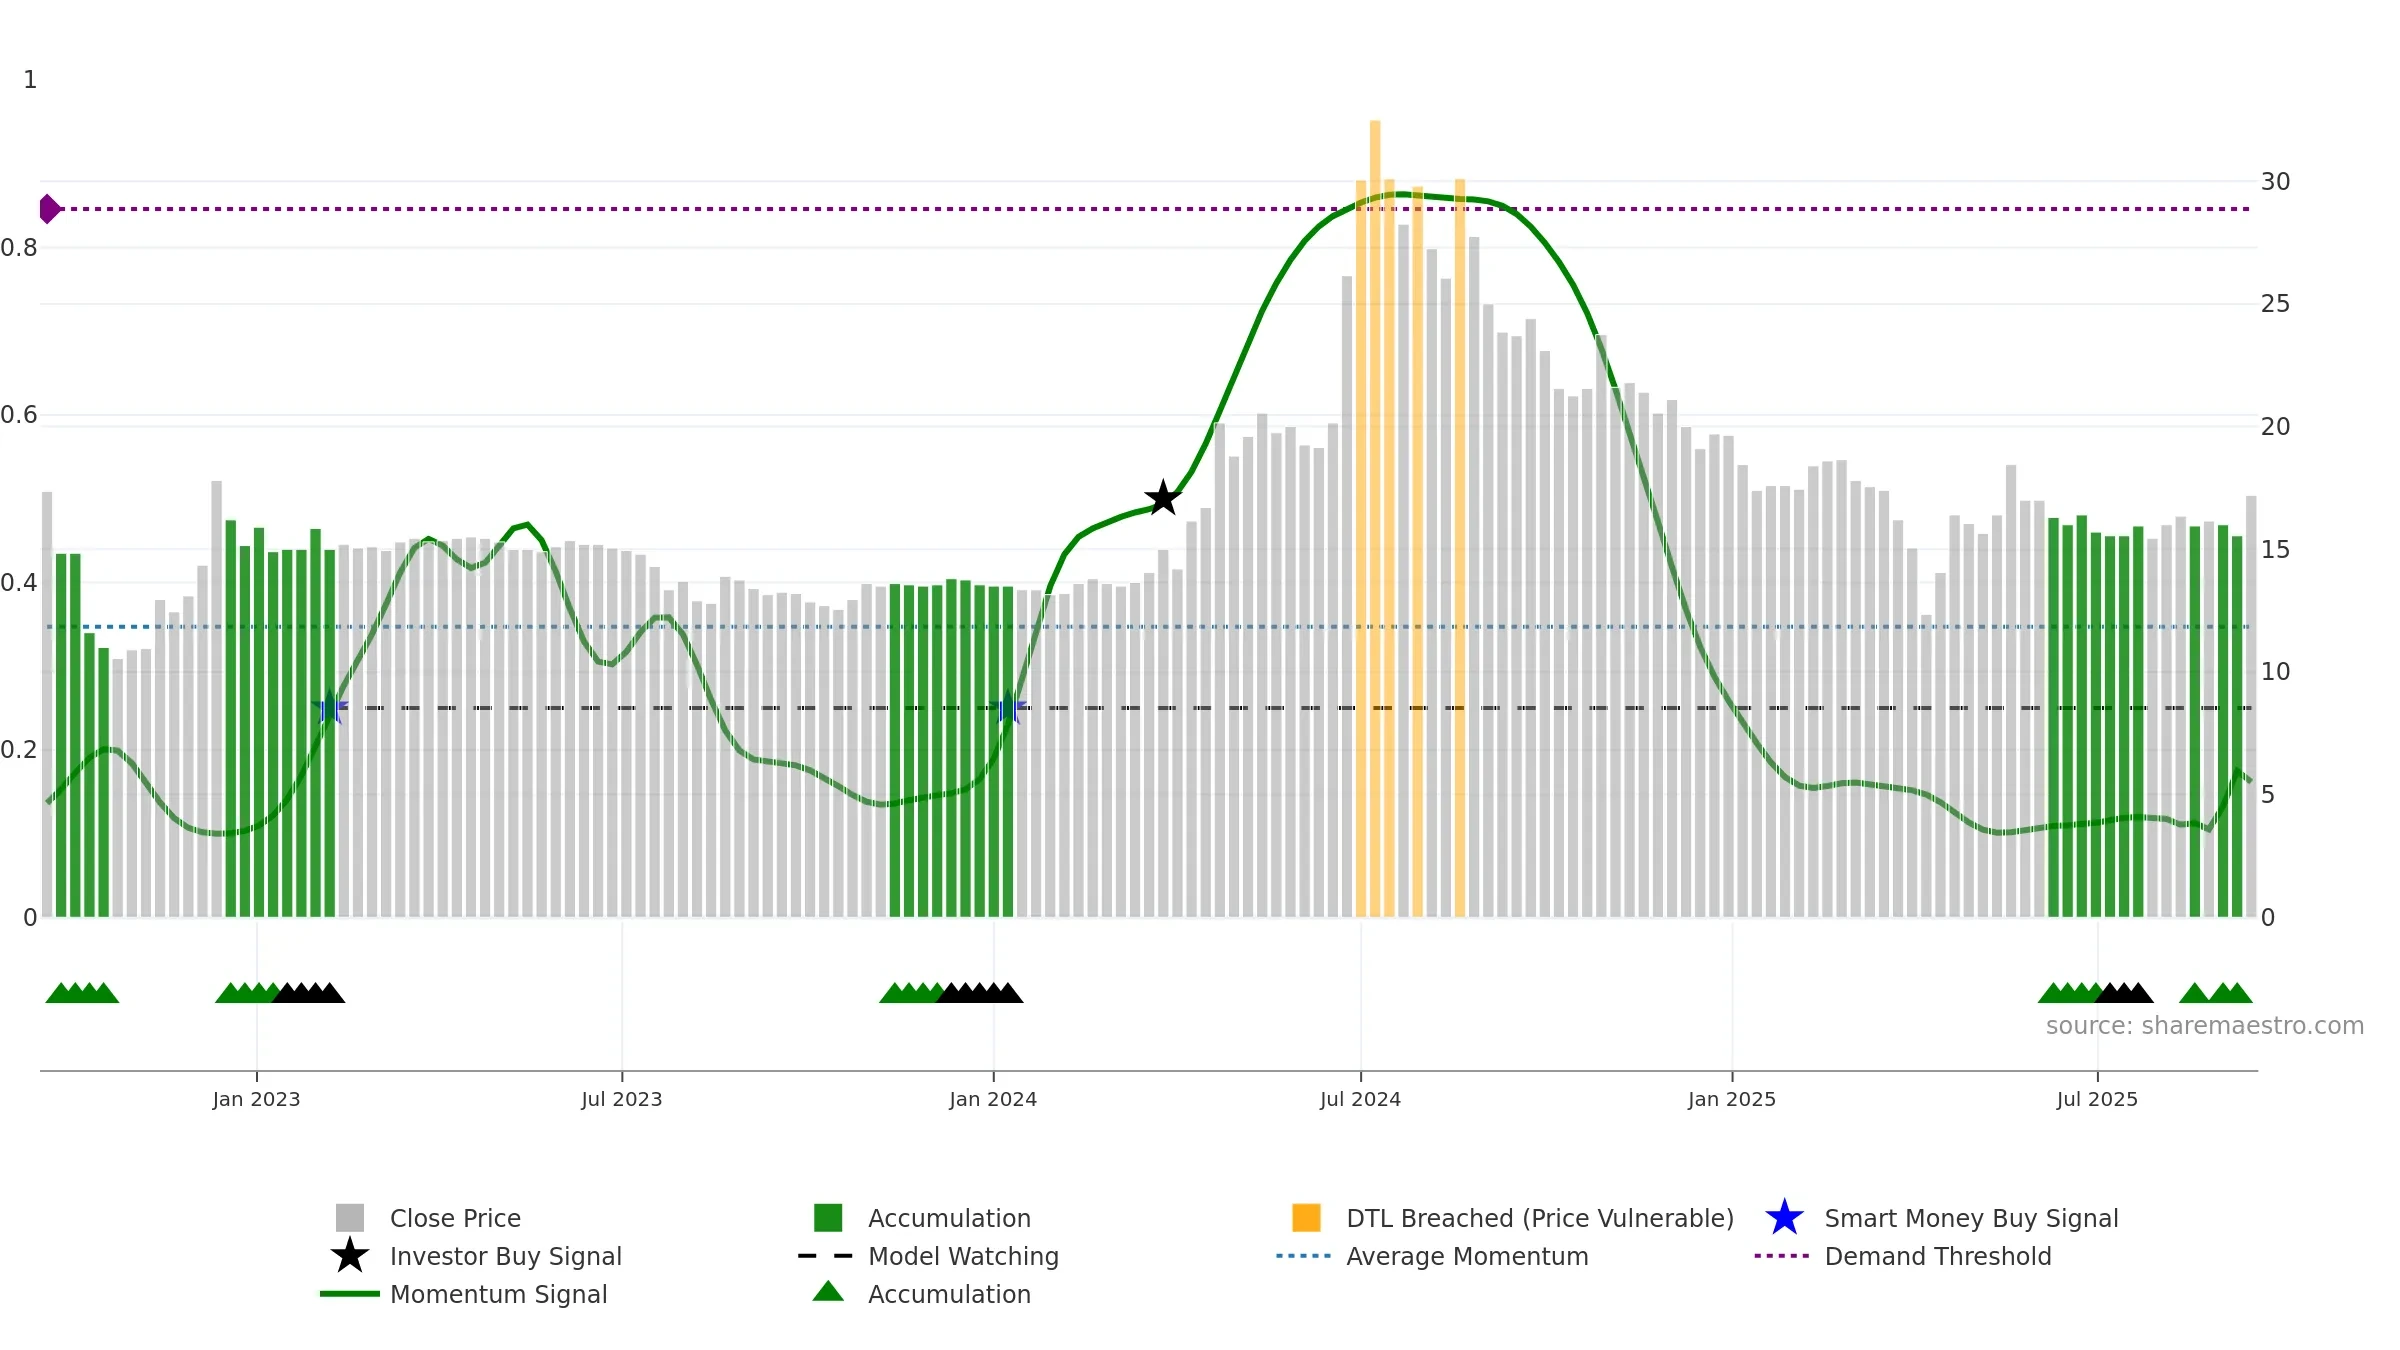Image resolution: width=2400 pixels, height=1350 pixels.
Task: Click the black triangle cluster near Jul 2025
Action: tap(2125, 993)
